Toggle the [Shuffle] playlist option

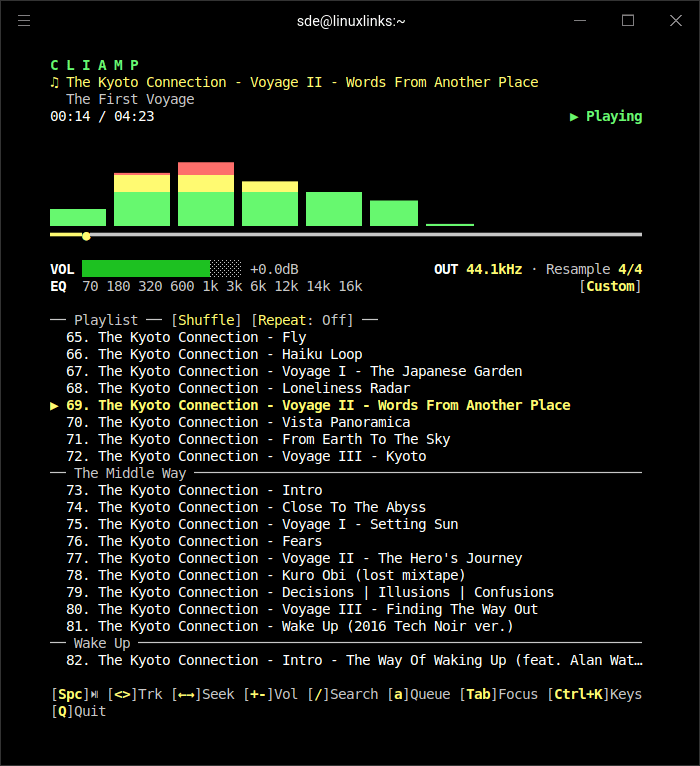[206, 320]
